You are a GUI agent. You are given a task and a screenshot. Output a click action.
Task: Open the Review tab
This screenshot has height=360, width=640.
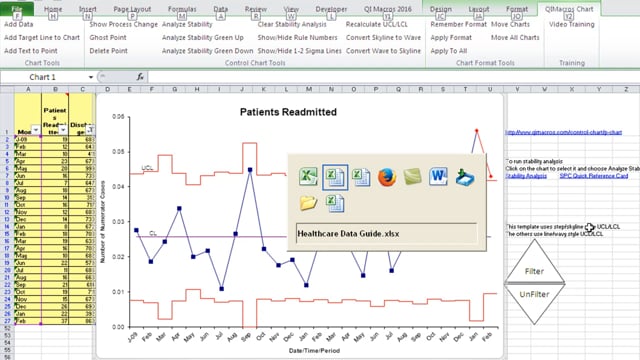click(256, 9)
